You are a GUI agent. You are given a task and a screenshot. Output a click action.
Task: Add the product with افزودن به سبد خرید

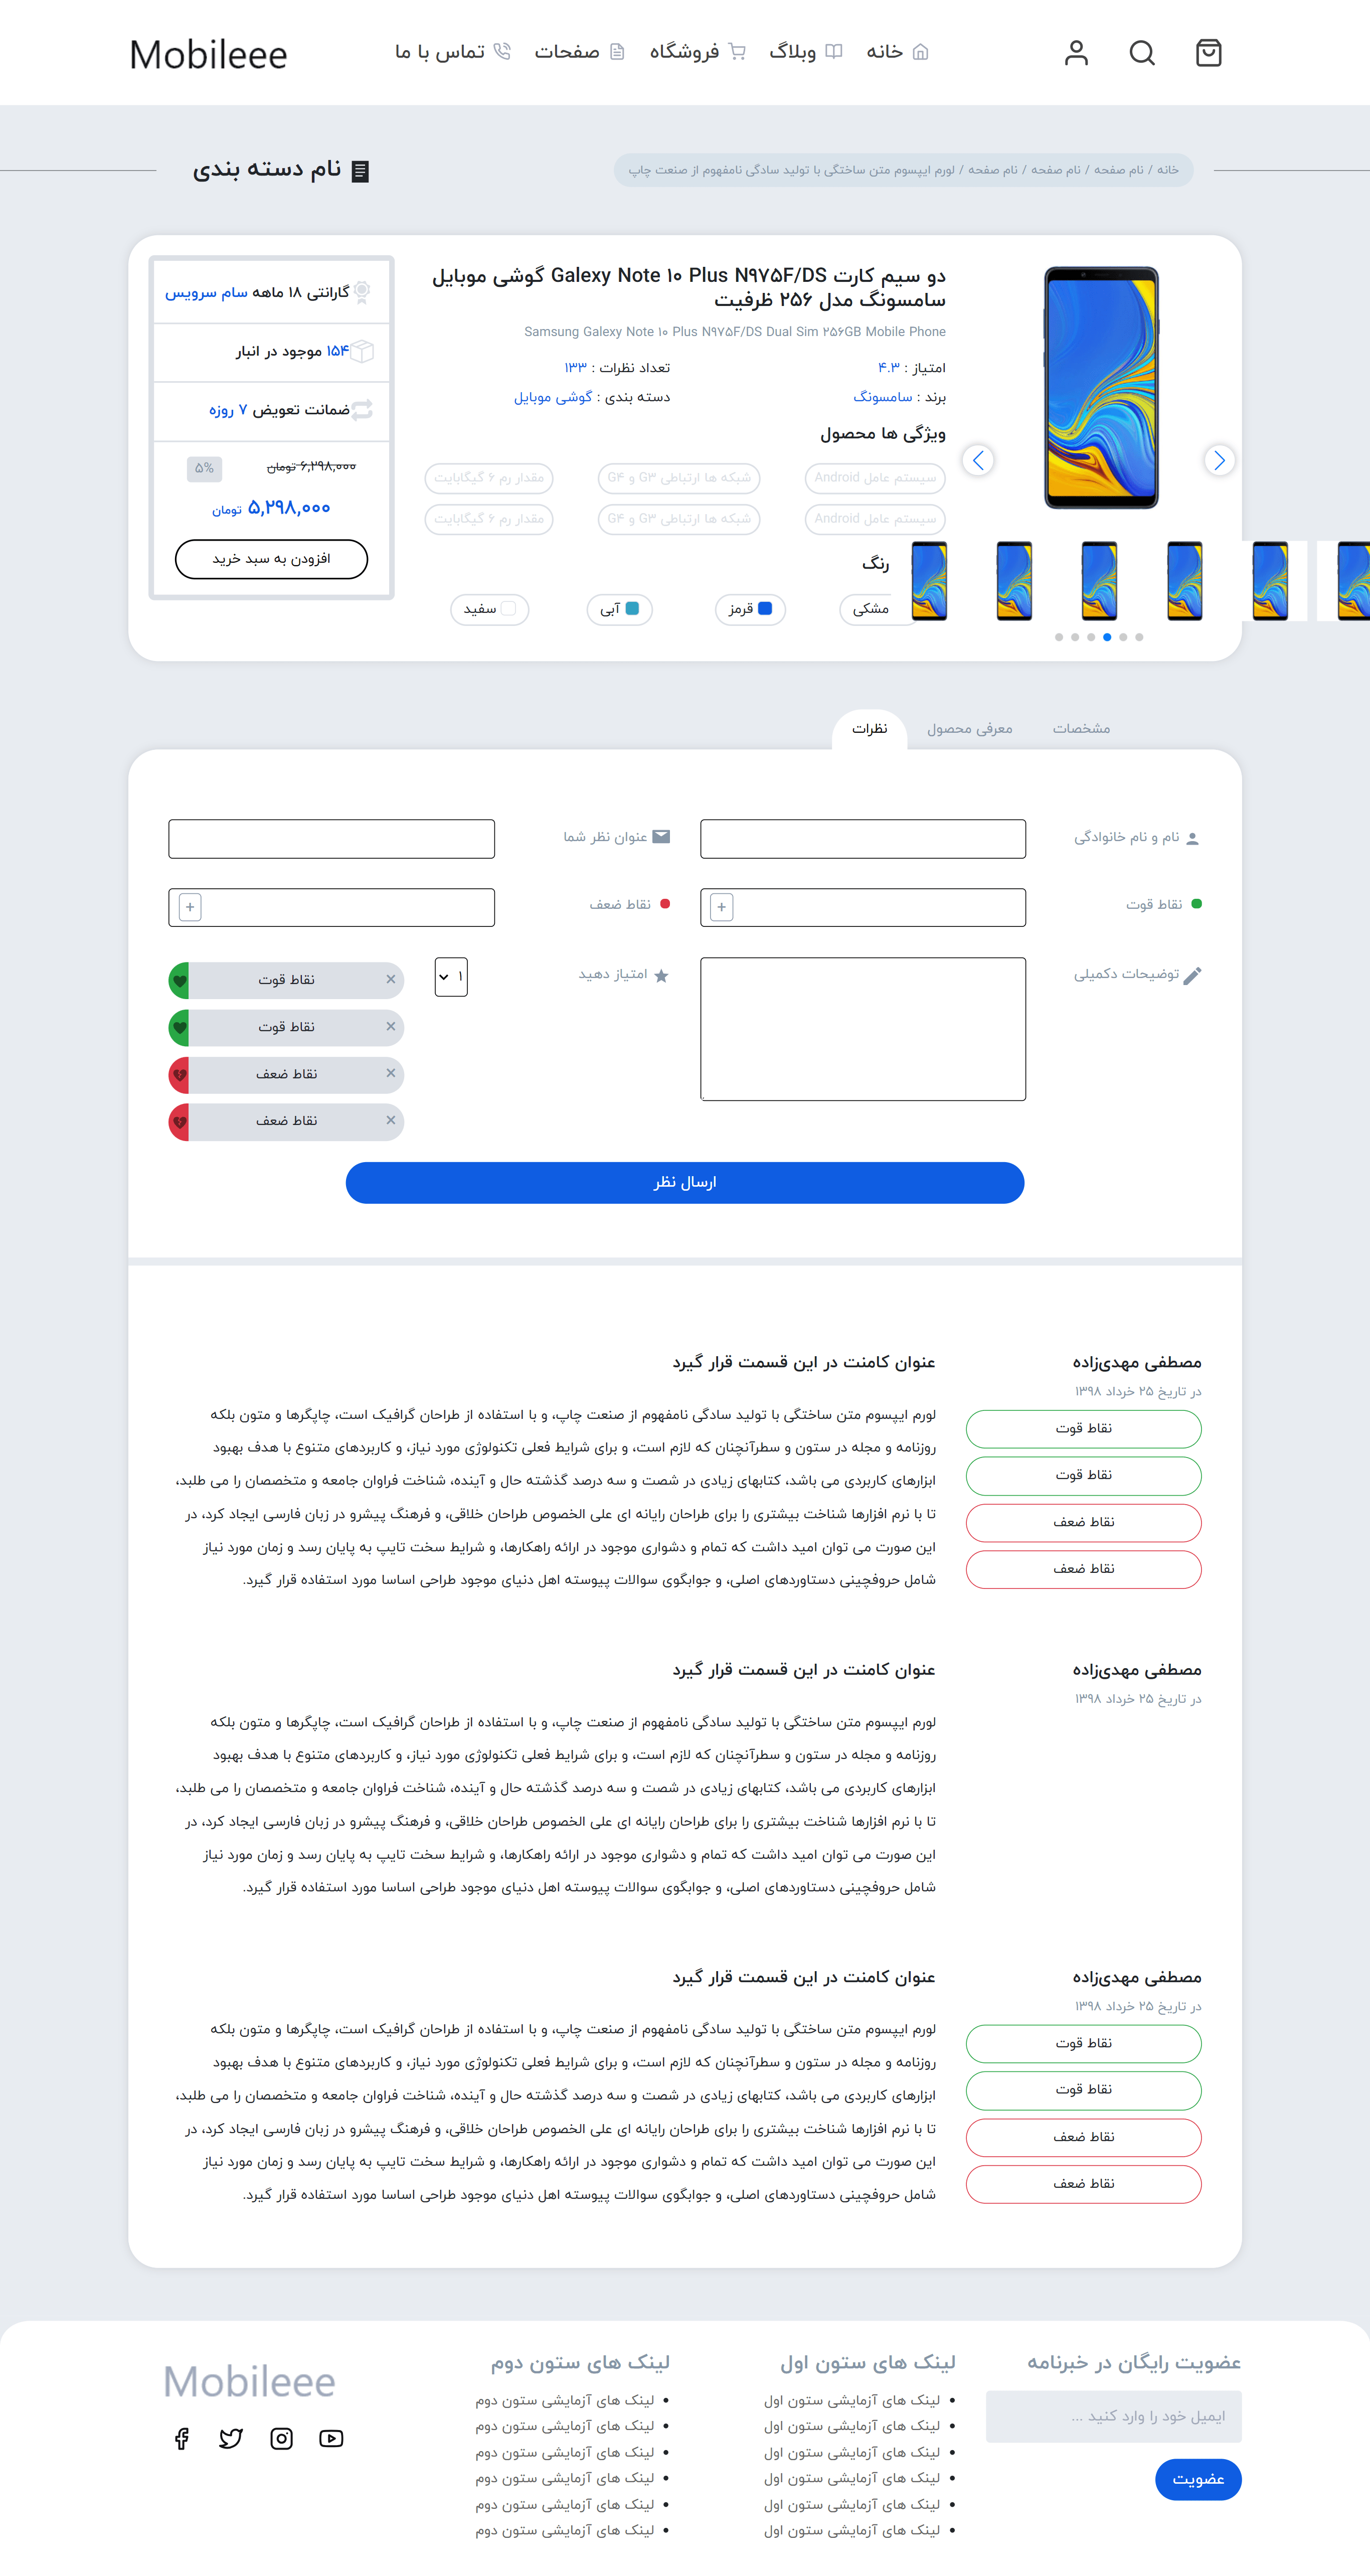click(x=271, y=559)
